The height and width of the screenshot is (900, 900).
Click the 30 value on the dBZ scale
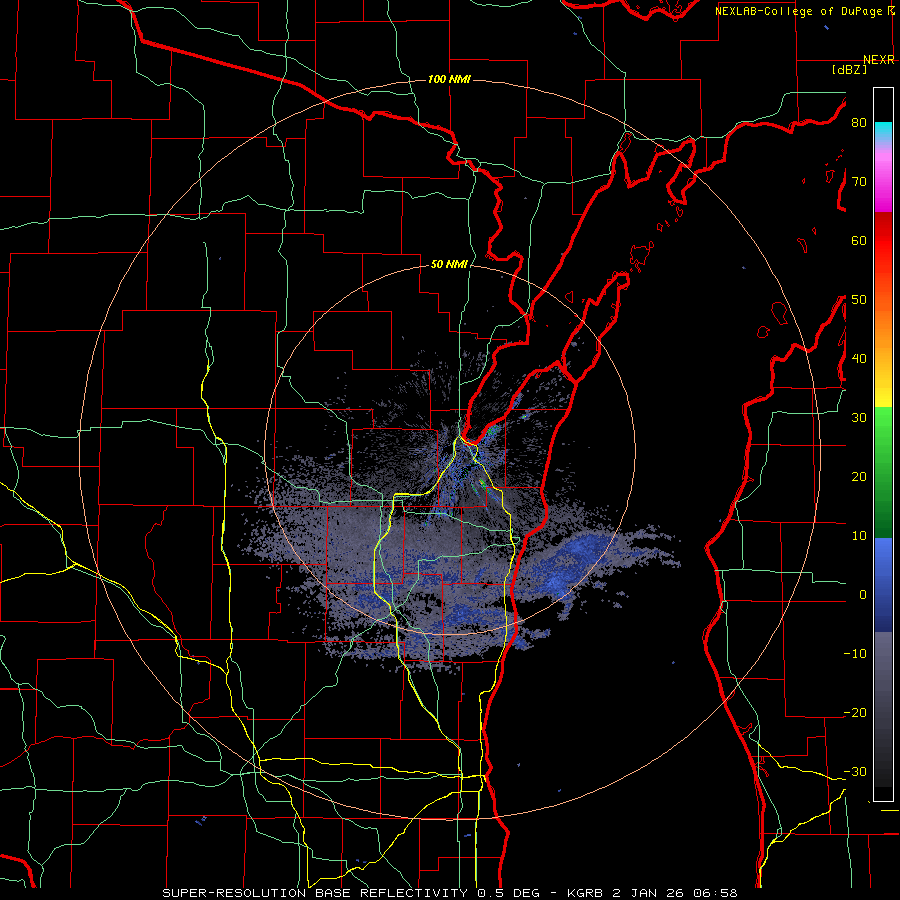(859, 417)
